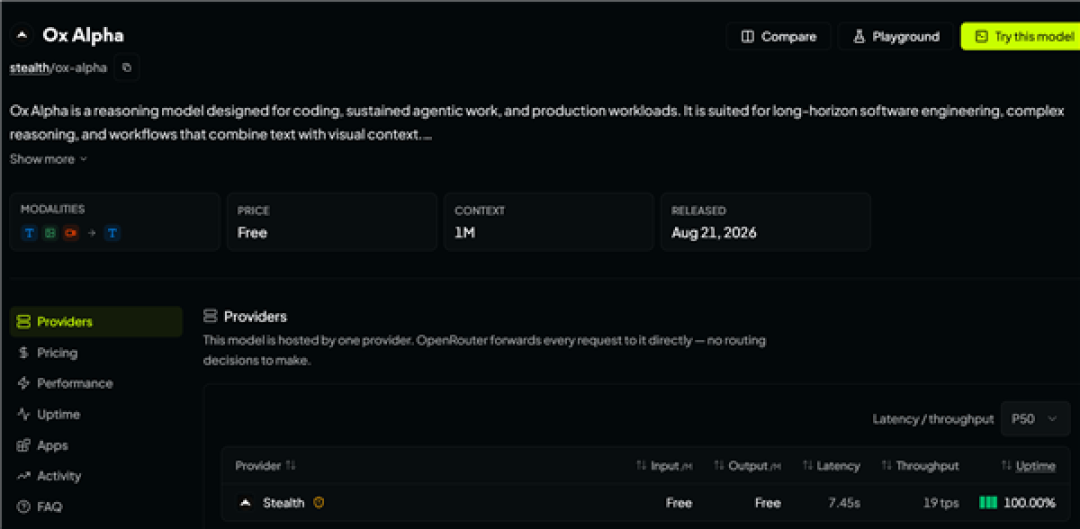Select the 100.00% uptime value
This screenshot has height=529, width=1080.
click(1030, 503)
